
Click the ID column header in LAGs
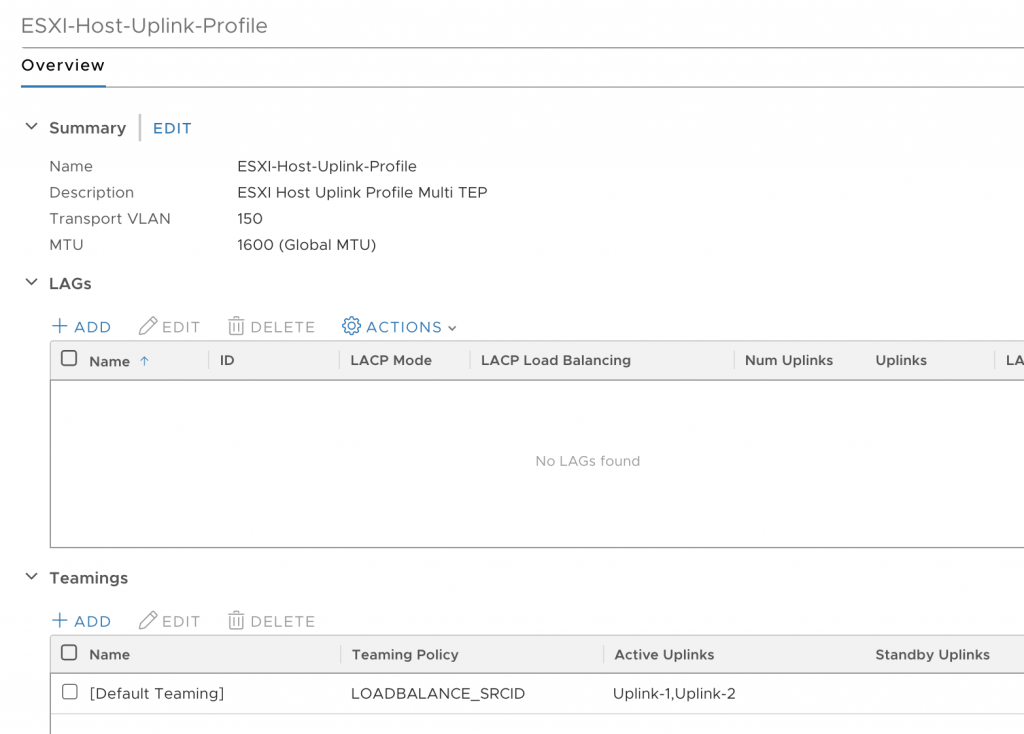227,360
